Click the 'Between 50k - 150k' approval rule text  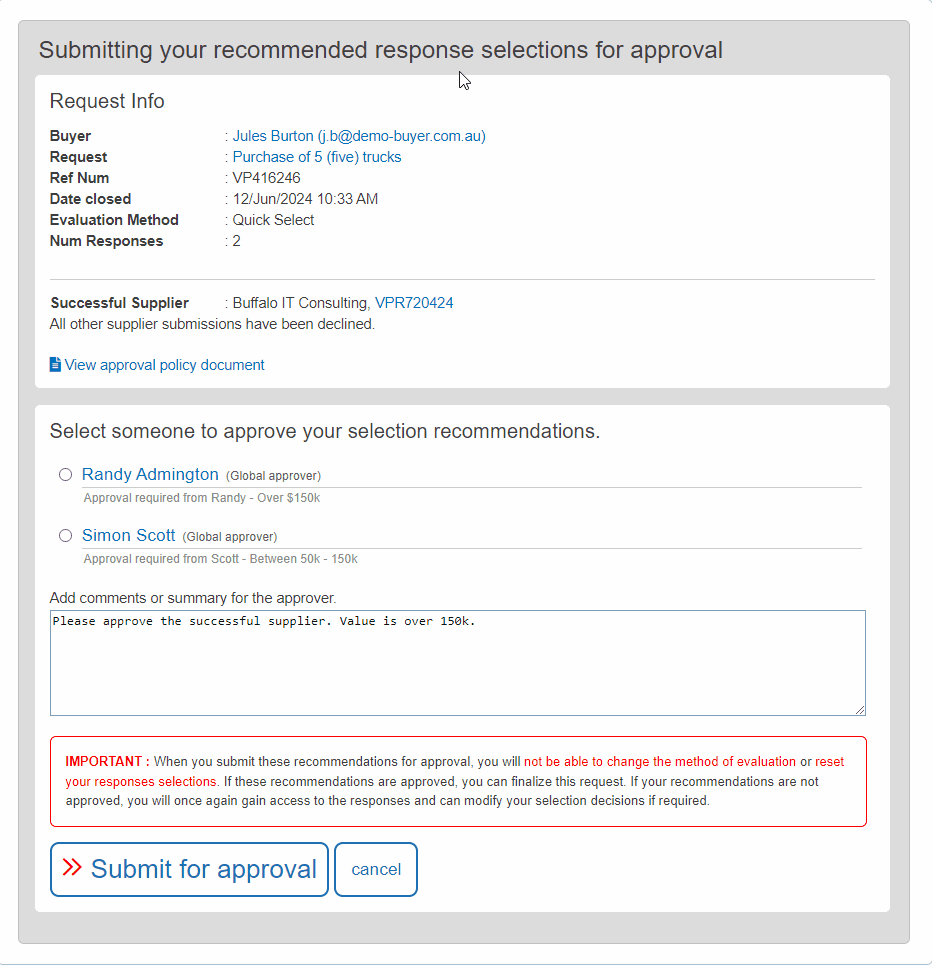pyautogui.click(x=303, y=559)
